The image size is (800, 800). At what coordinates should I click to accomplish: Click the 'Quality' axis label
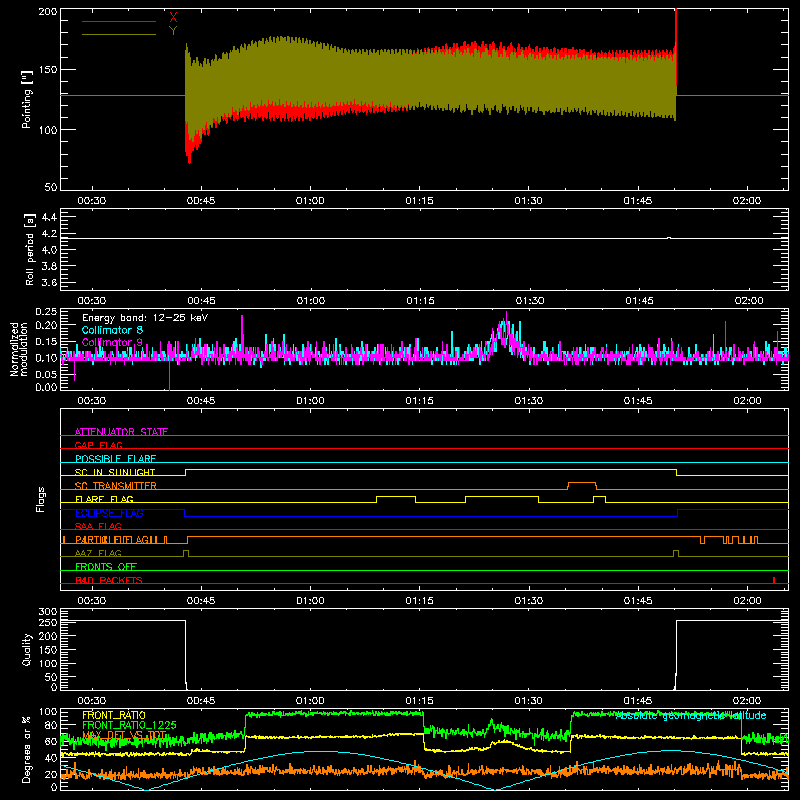(27, 649)
